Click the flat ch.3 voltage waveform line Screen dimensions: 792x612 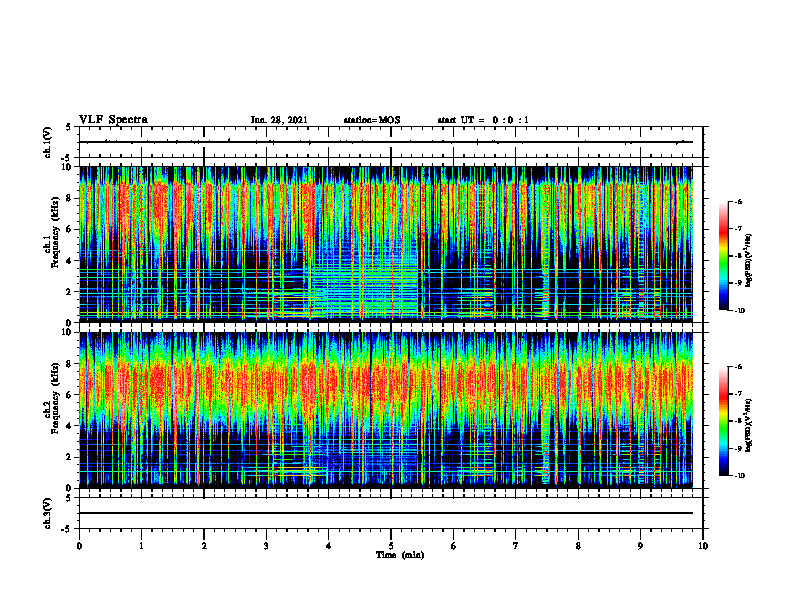tap(386, 513)
